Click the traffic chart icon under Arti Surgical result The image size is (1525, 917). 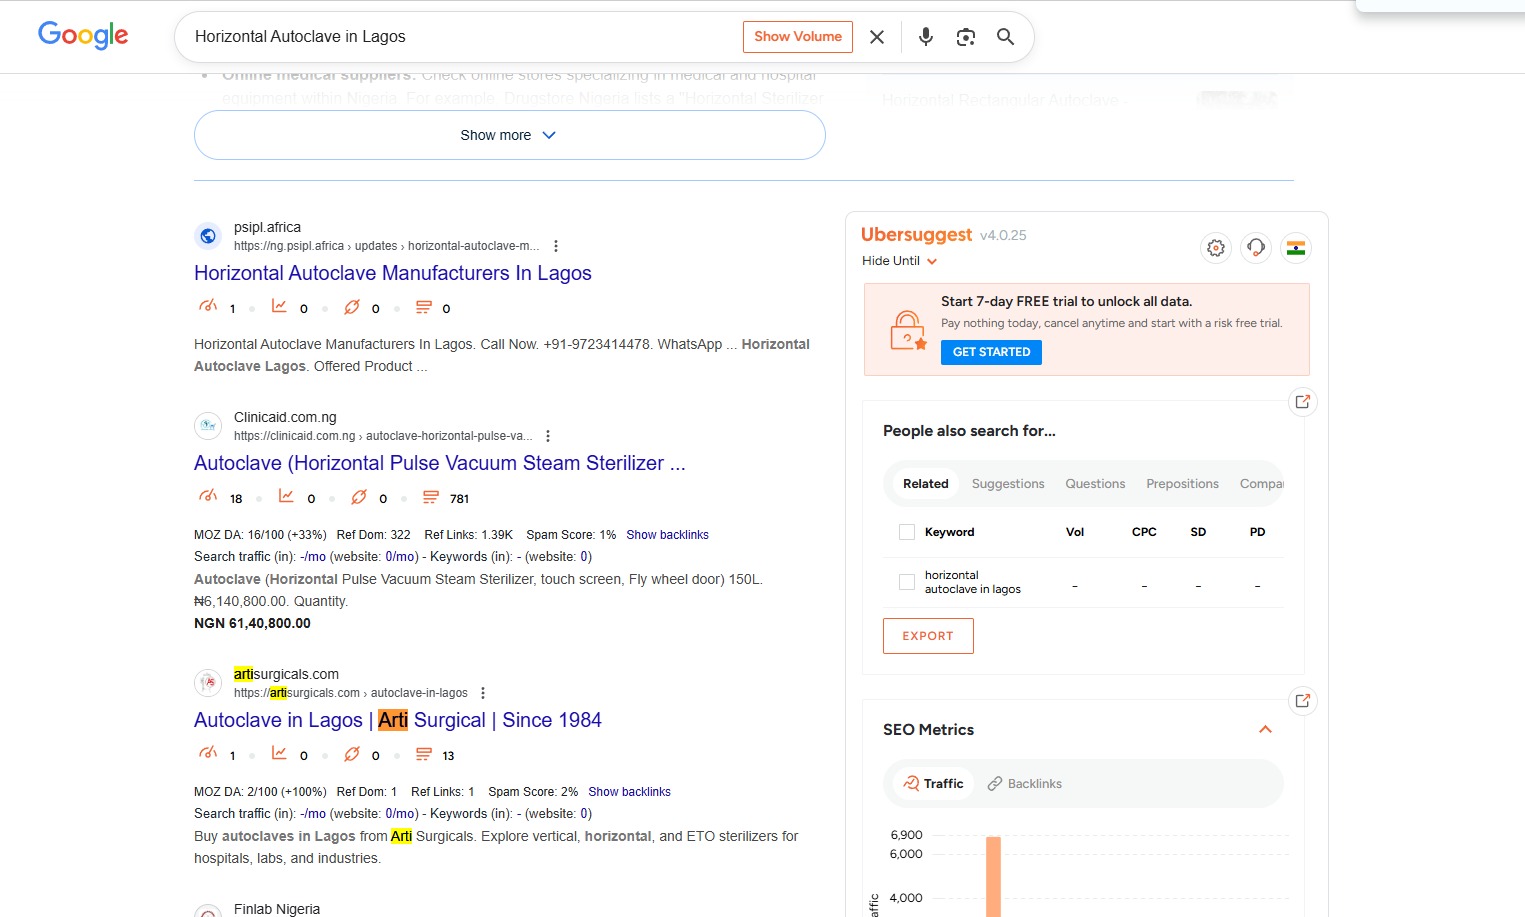point(279,753)
